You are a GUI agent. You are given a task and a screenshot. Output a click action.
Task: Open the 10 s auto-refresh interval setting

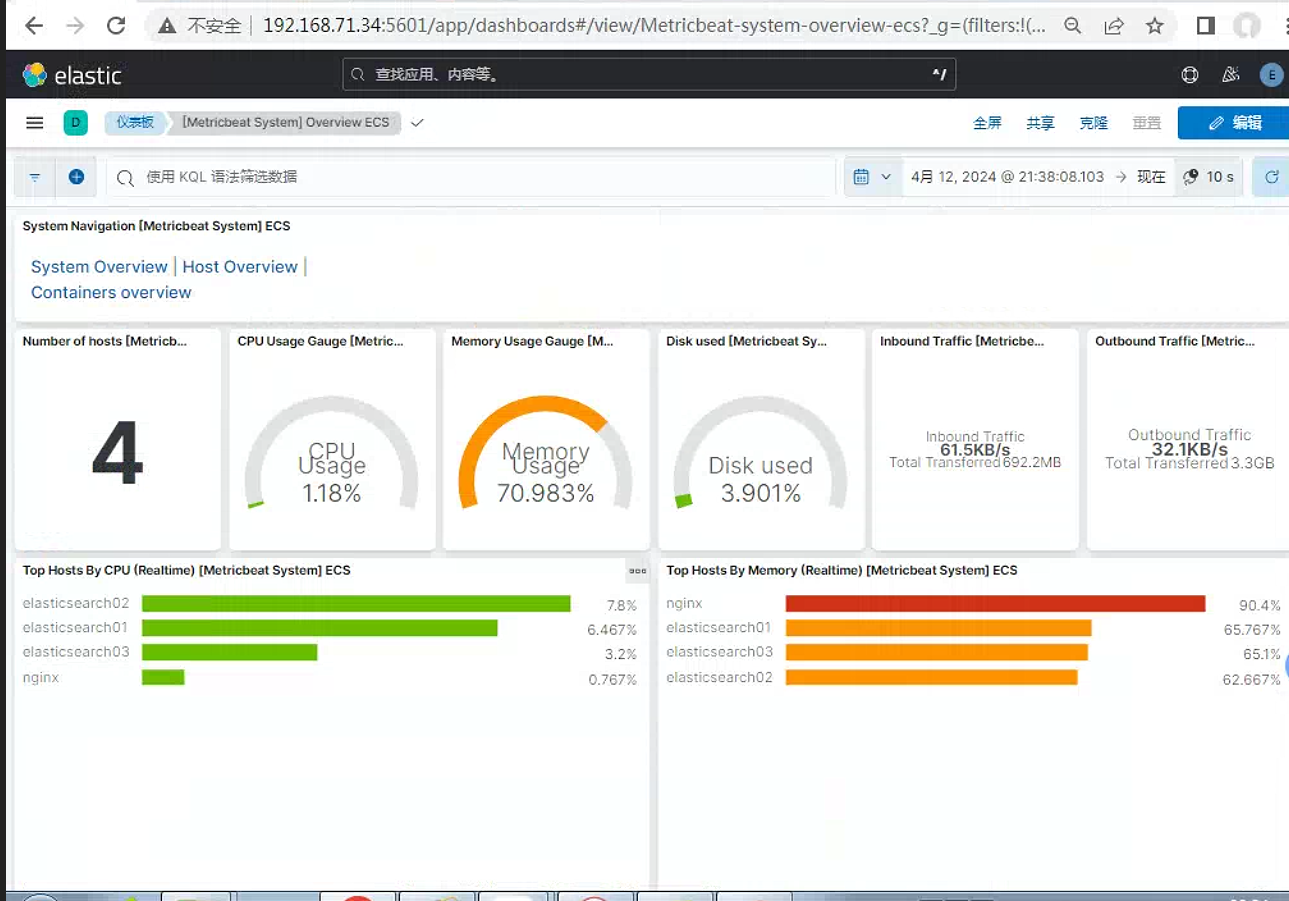pos(1209,177)
